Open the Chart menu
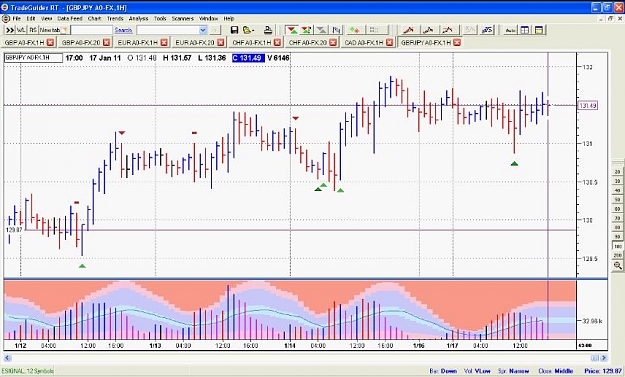625x377 pixels. tap(94, 19)
